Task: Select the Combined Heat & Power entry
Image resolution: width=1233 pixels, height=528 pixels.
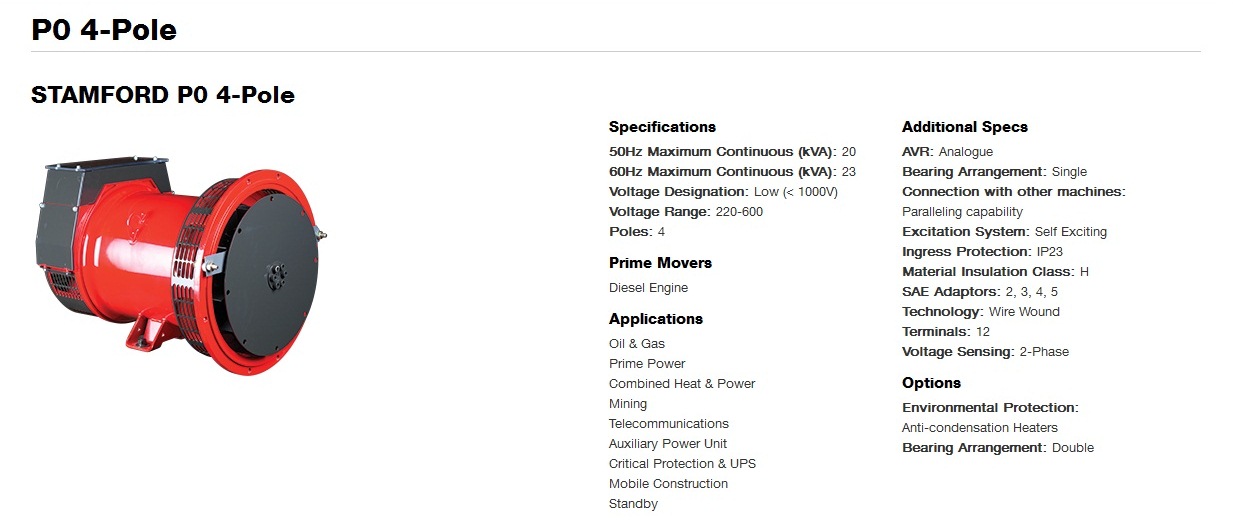Action: coord(682,384)
